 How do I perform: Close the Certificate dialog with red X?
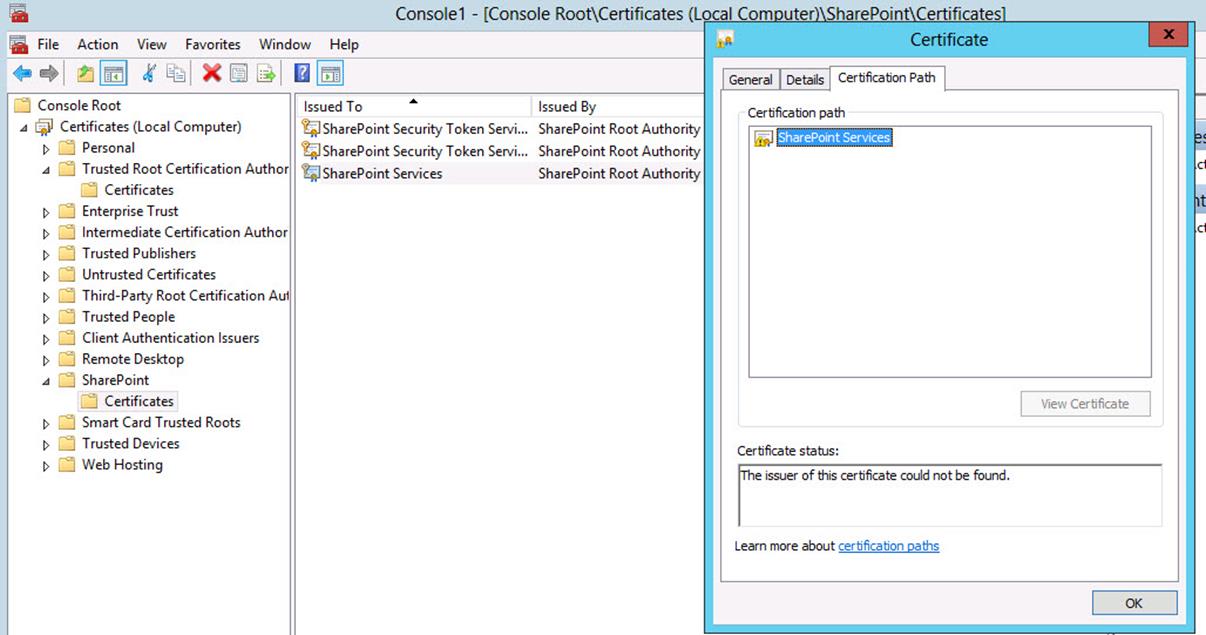1168,33
